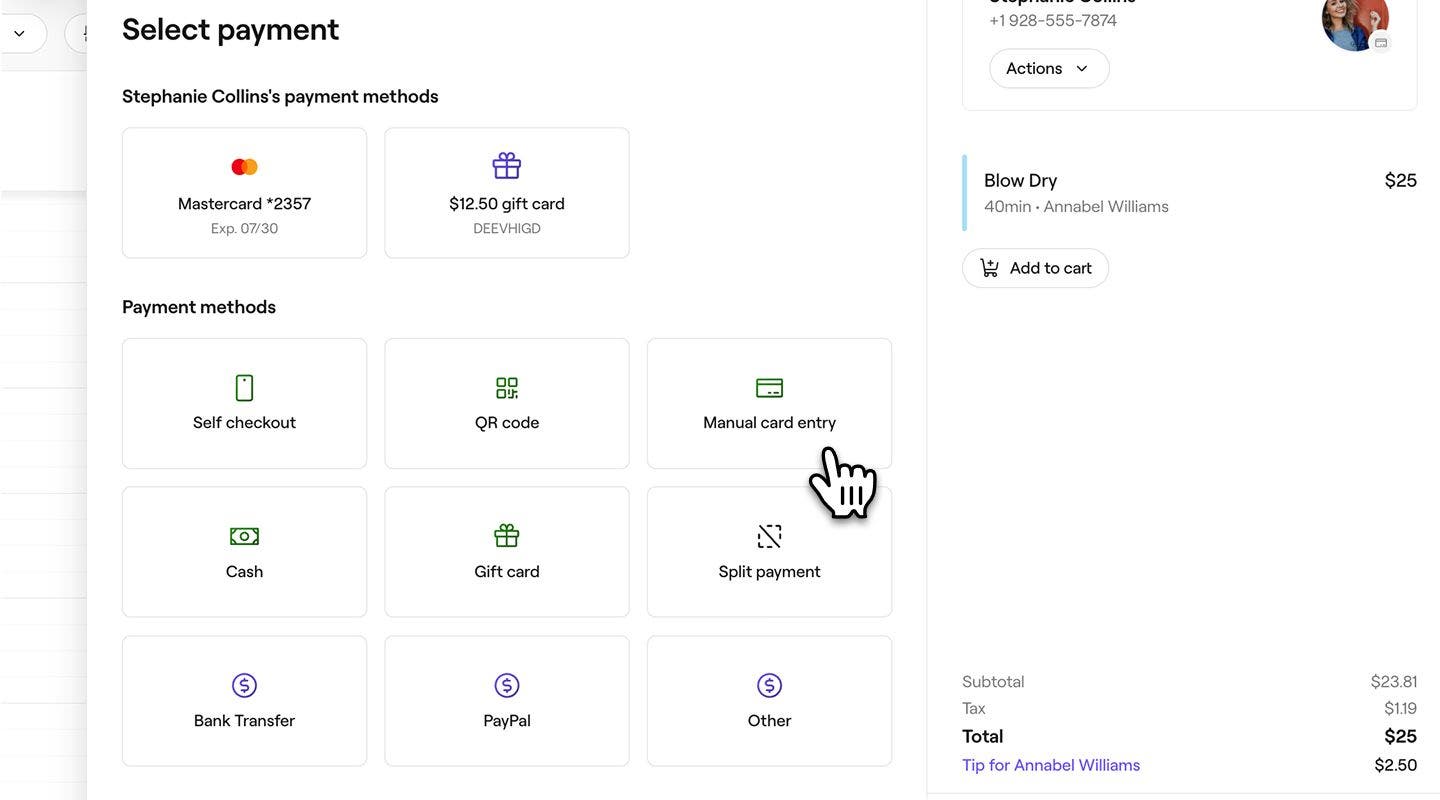Select the QR code icon
The image size is (1440, 800).
coord(507,388)
